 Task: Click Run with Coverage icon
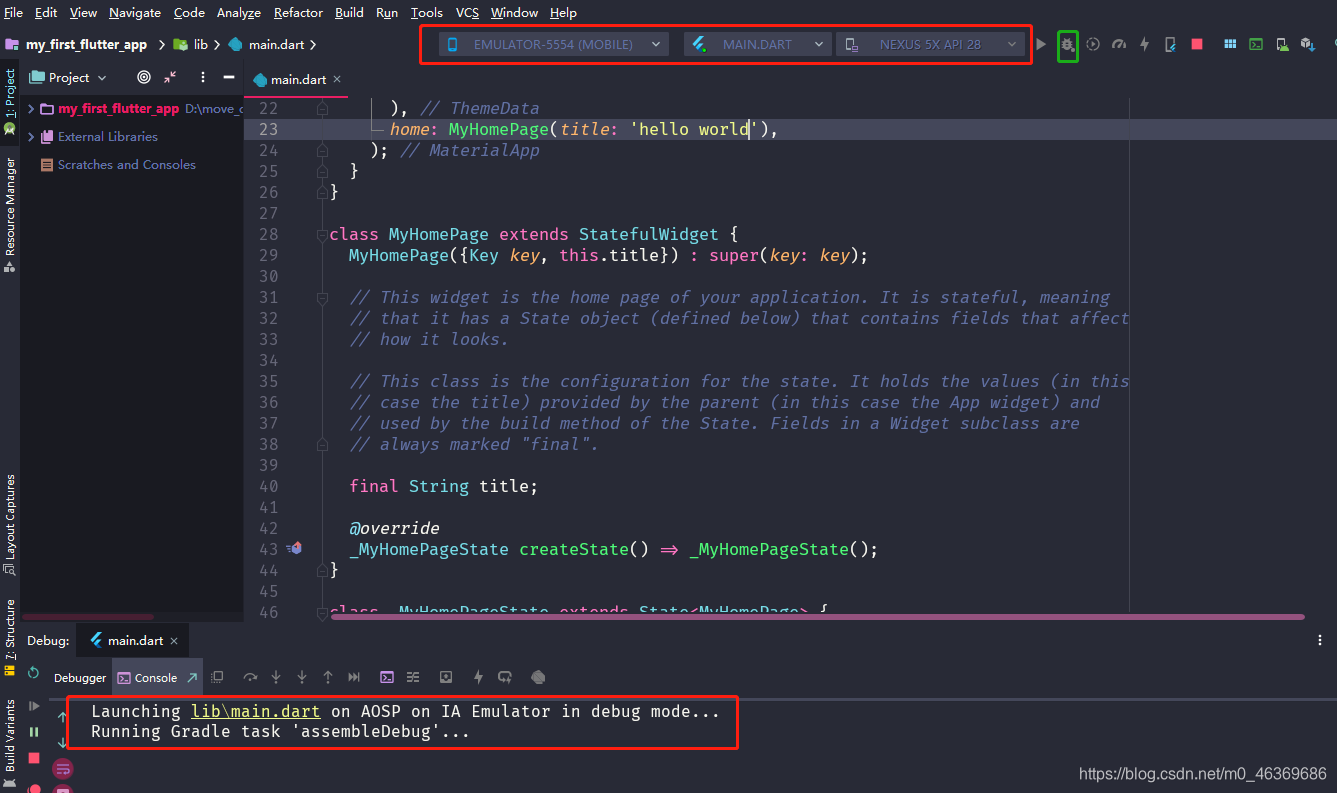click(x=1093, y=44)
